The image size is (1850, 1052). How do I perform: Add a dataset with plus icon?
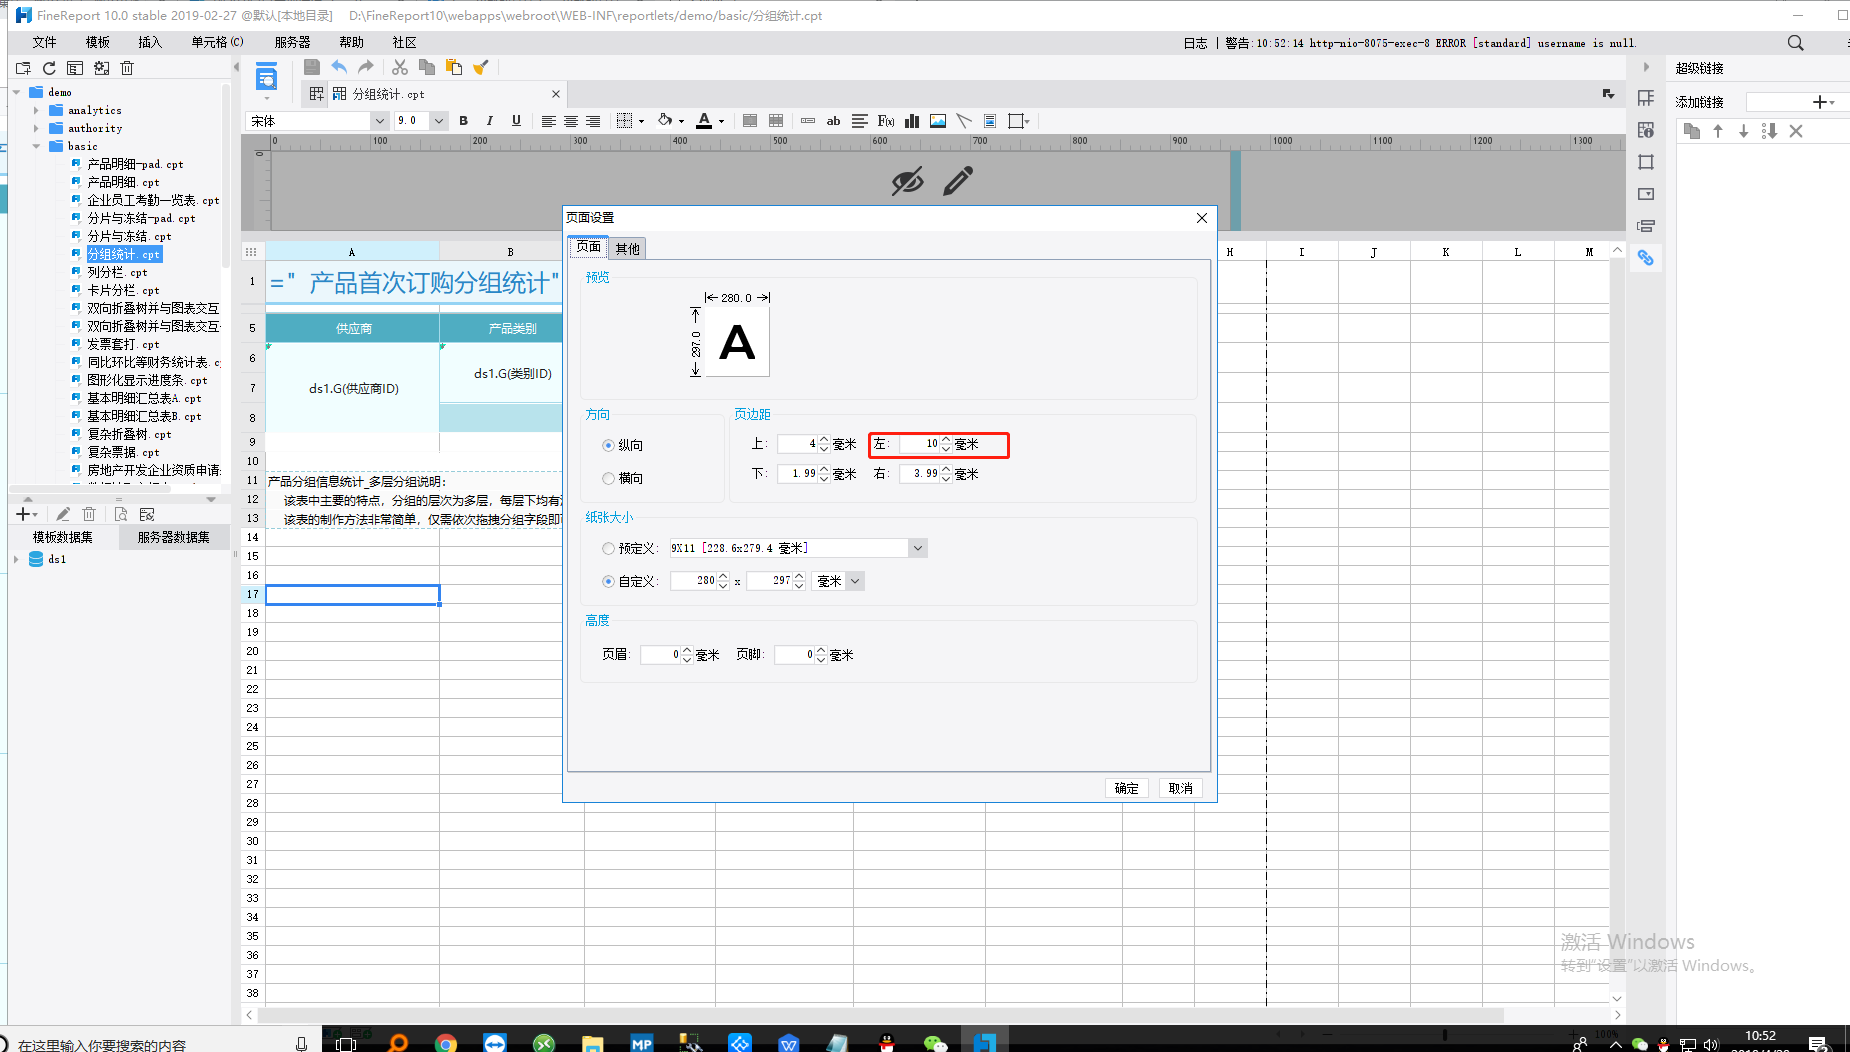coord(24,514)
